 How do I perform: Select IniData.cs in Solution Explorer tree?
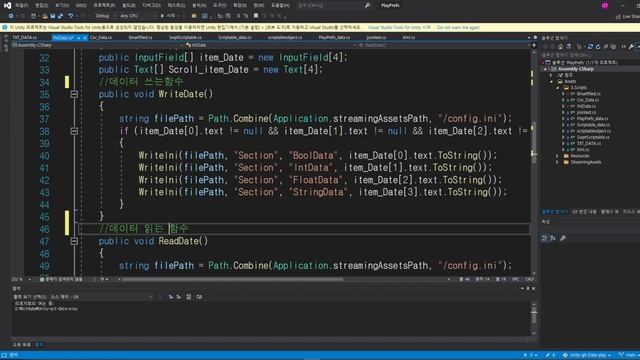tap(586, 106)
